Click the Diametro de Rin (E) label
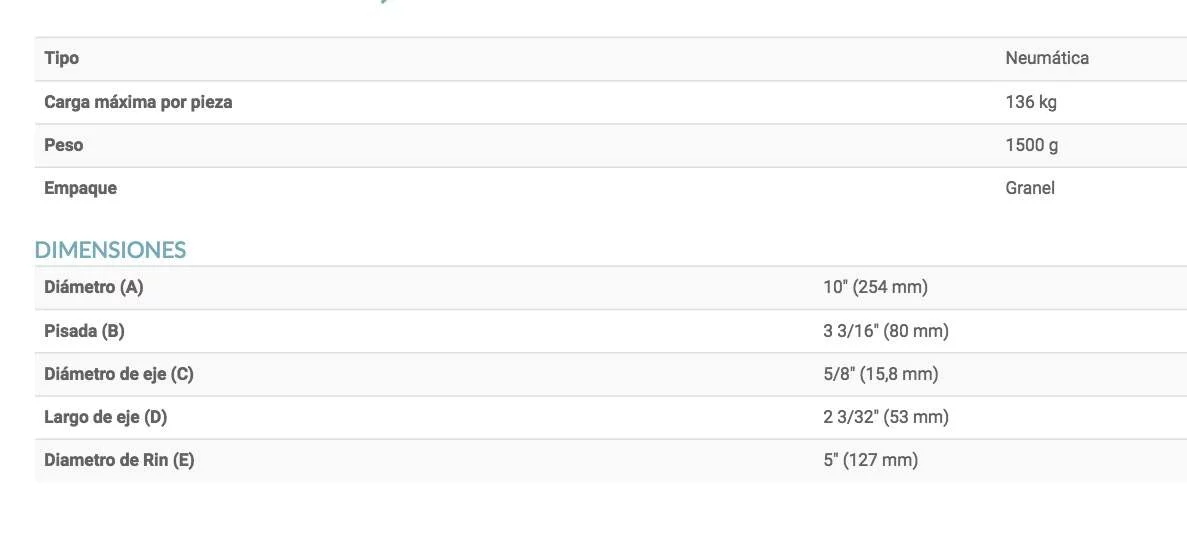The image size is (1187, 549). point(119,460)
